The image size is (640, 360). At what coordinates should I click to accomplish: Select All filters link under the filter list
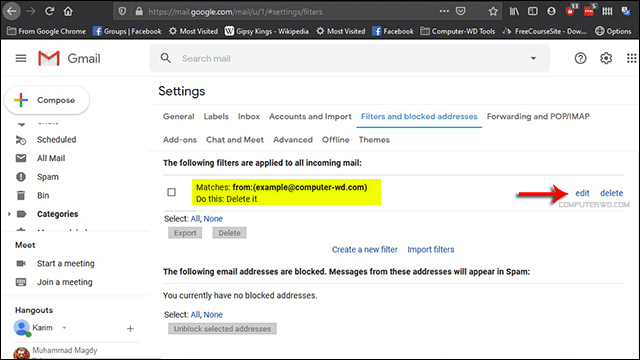(x=195, y=219)
